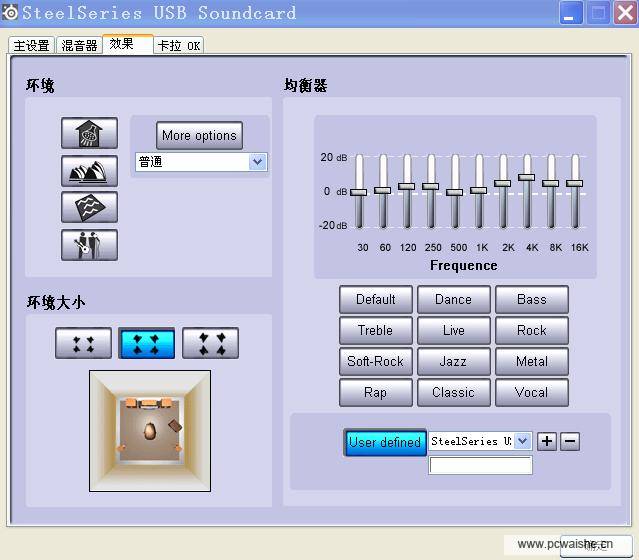Screen dimensions: 639x560
Task: Click the plus icon to add preset
Action: pyautogui.click(x=547, y=441)
